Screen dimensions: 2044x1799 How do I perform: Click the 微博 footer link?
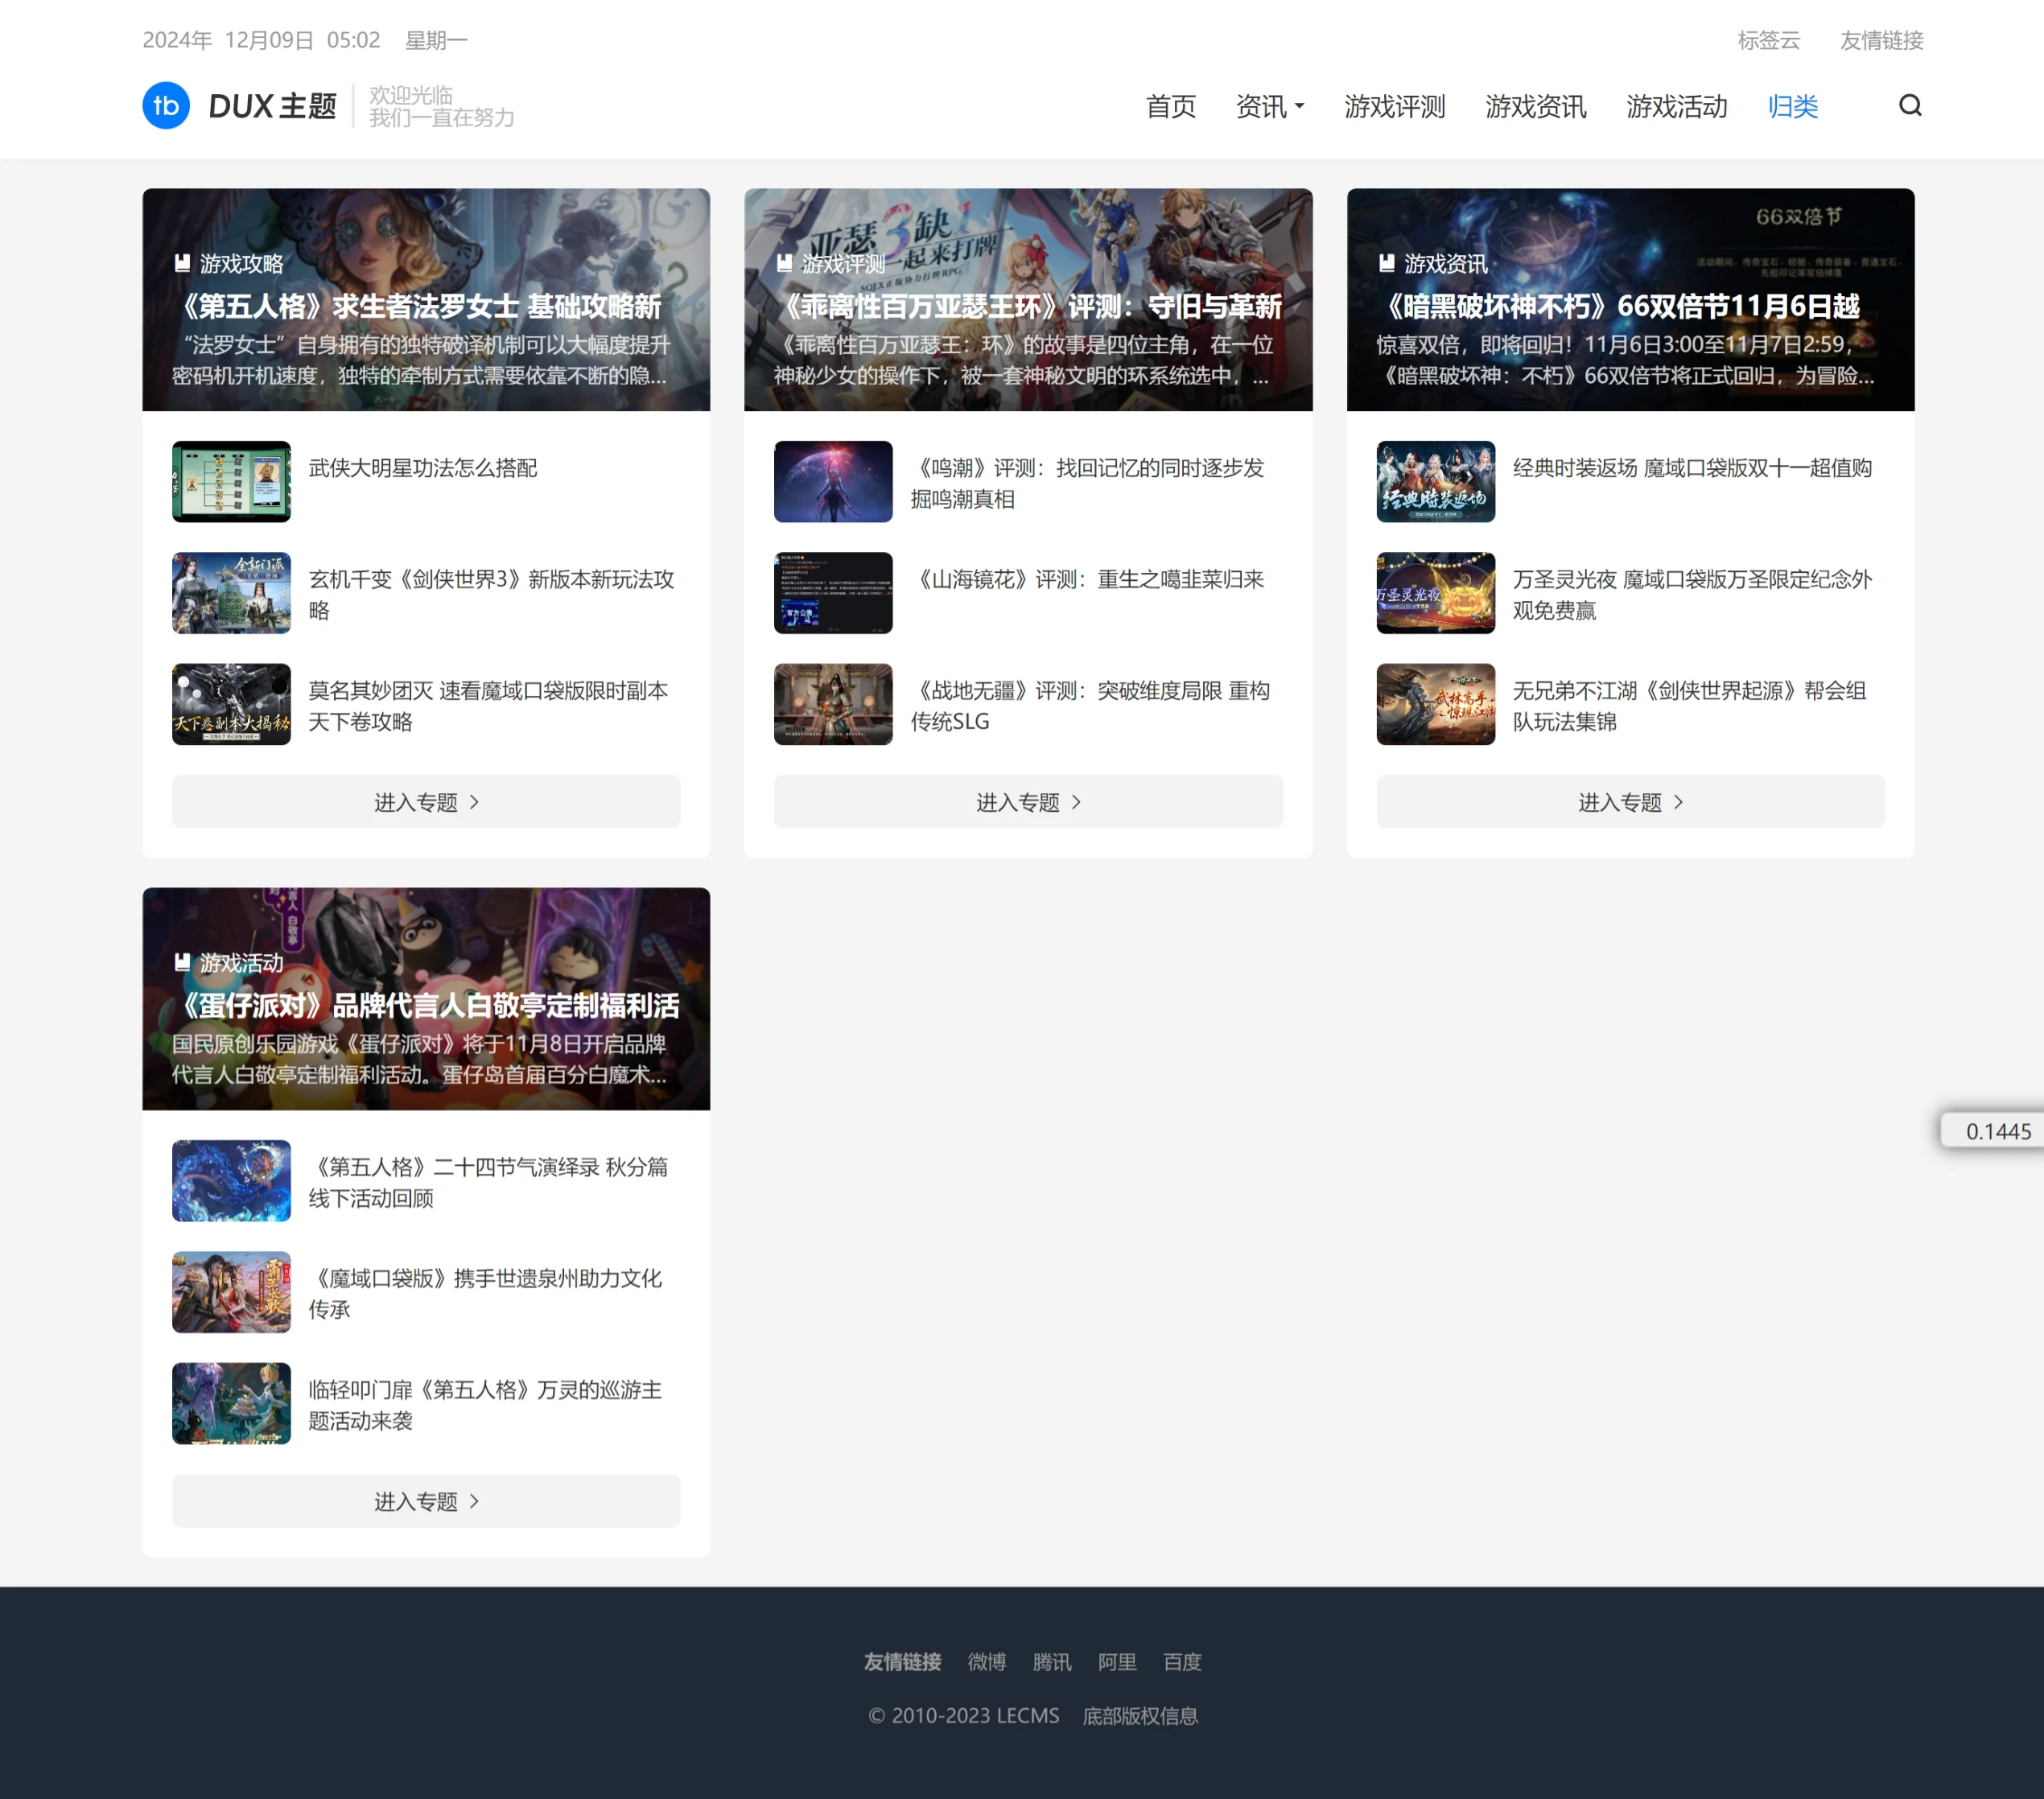click(986, 1661)
